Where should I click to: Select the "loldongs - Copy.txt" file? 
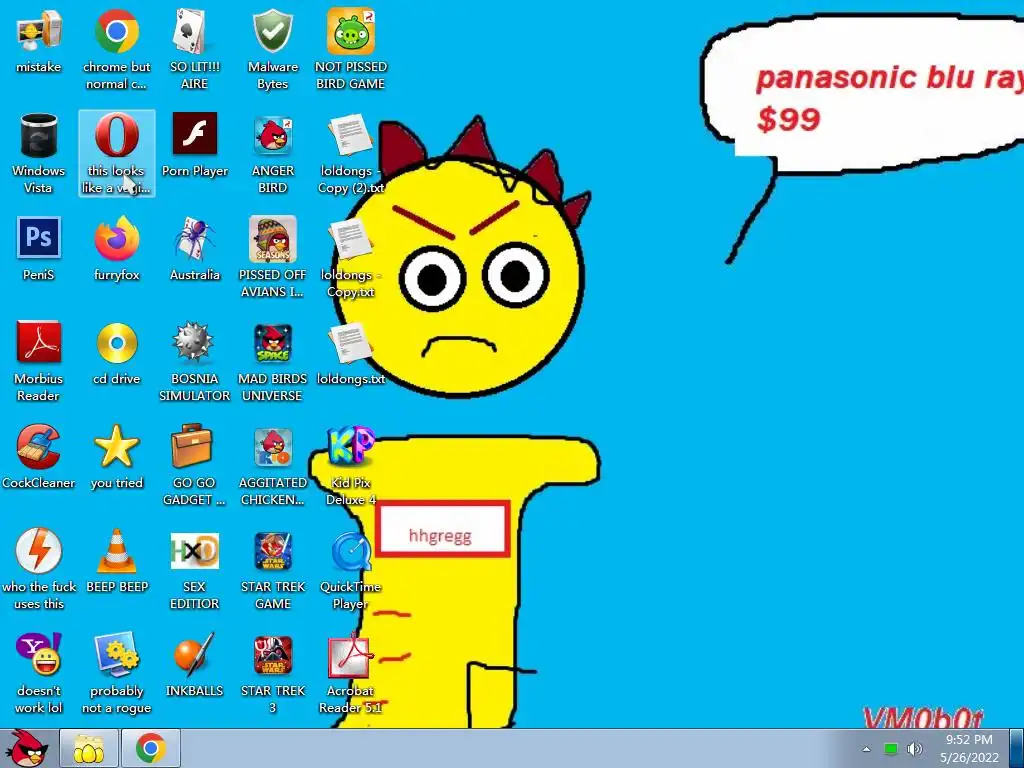pos(351,240)
